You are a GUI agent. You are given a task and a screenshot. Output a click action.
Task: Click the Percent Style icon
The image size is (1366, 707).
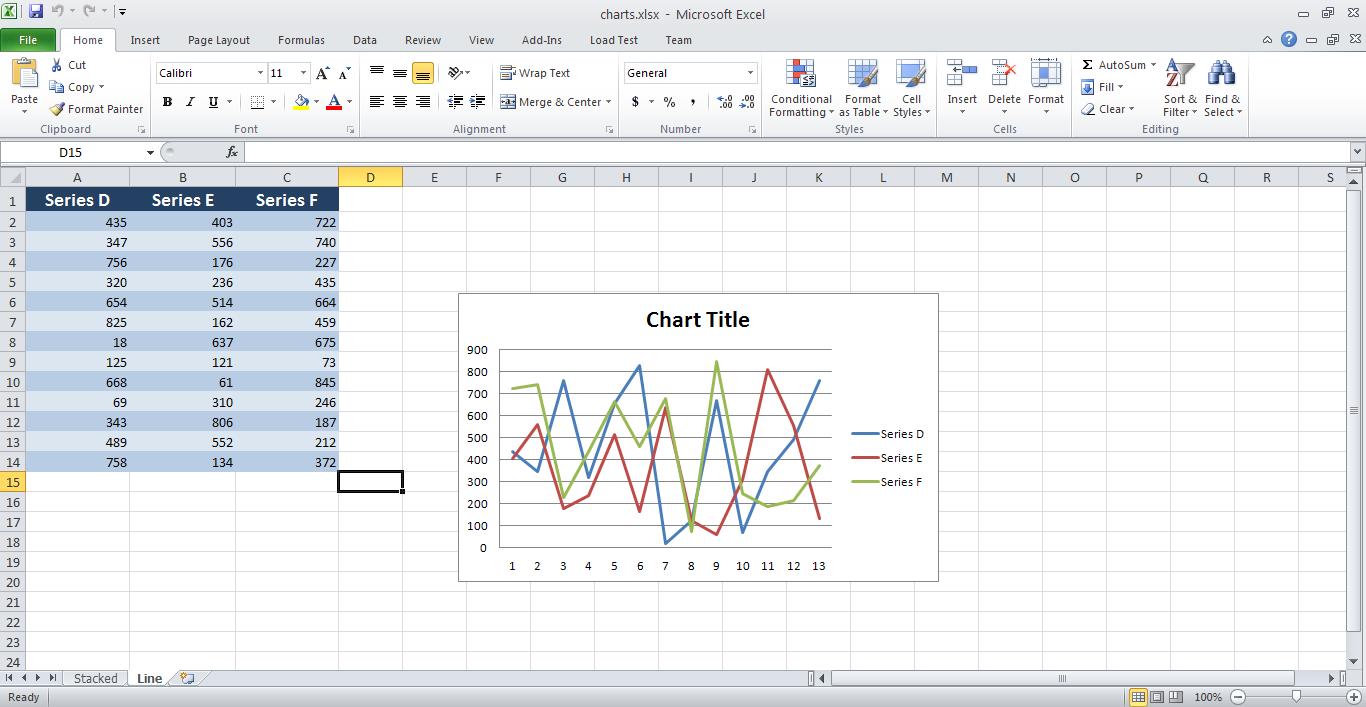coord(669,102)
